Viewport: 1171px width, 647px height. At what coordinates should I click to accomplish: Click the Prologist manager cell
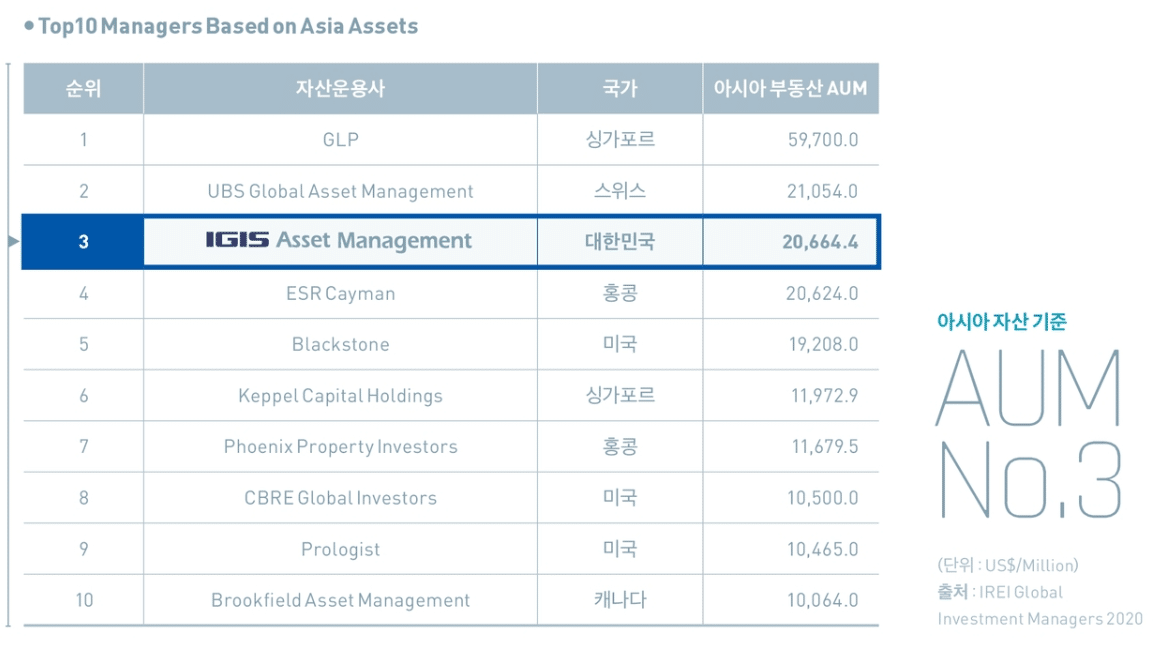340,549
